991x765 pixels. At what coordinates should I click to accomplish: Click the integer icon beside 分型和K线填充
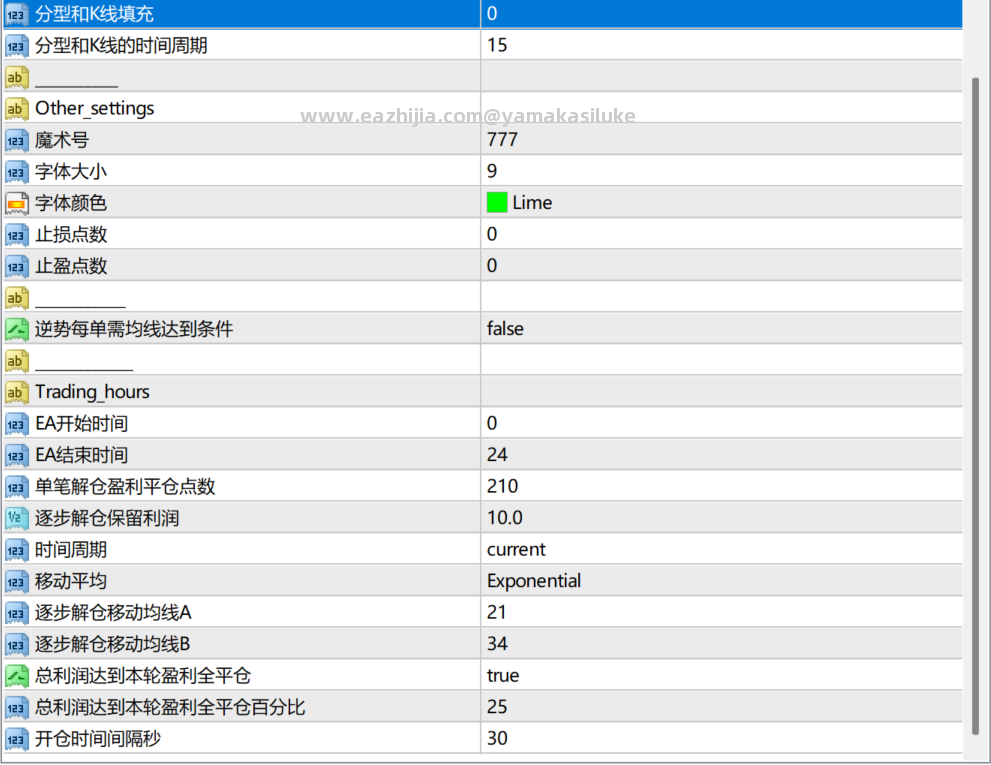tap(16, 14)
